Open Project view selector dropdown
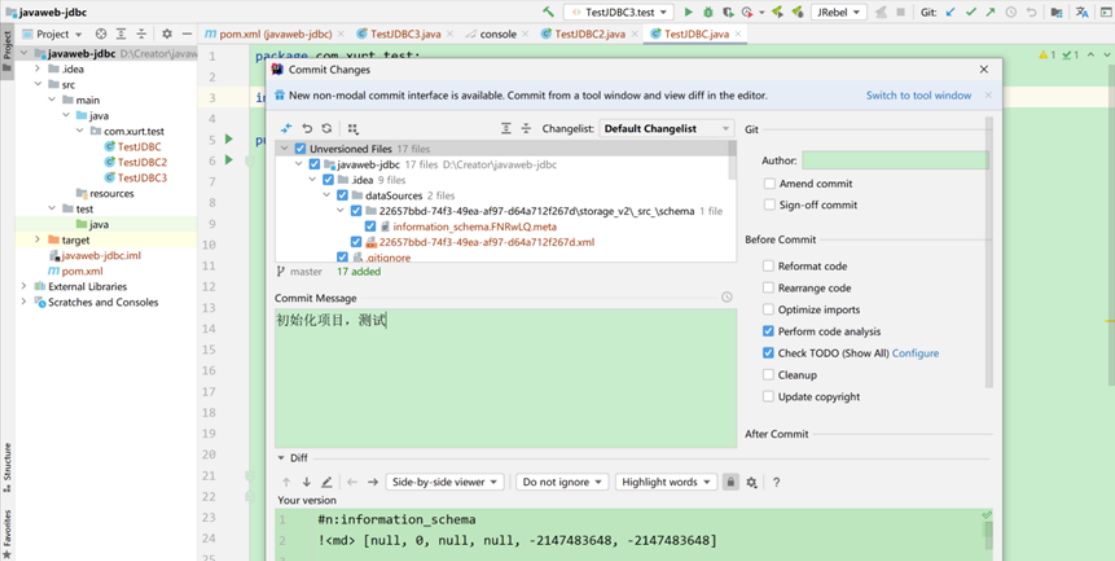The image size is (1115, 561). 52,34
